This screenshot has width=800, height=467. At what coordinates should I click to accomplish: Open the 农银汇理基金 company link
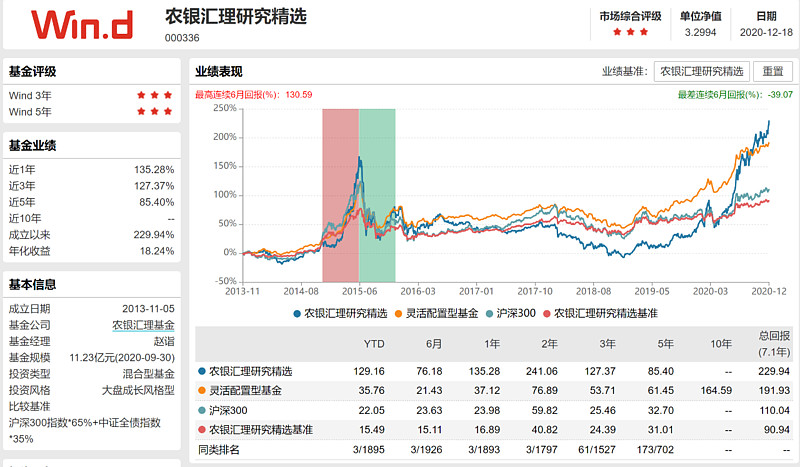(x=143, y=325)
